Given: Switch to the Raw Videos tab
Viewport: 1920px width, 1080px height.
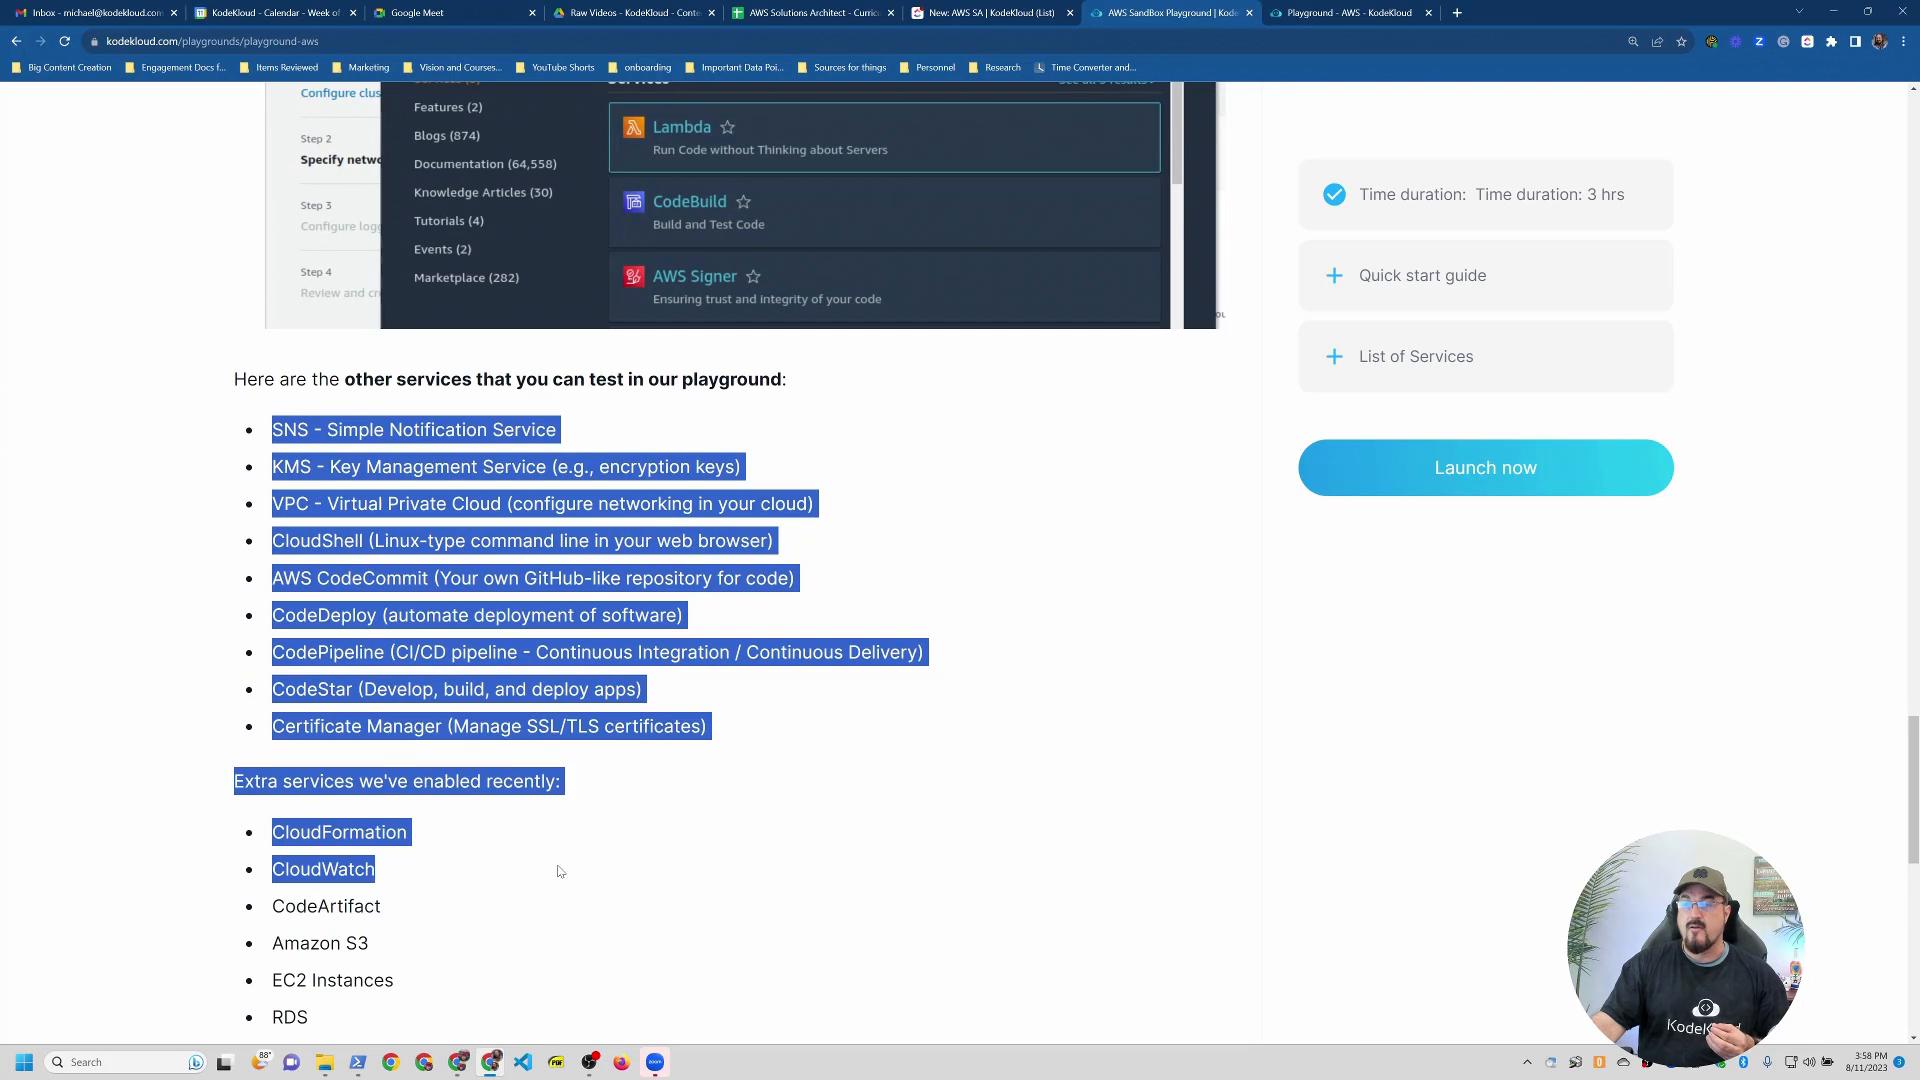Looking at the screenshot, I should 632,13.
